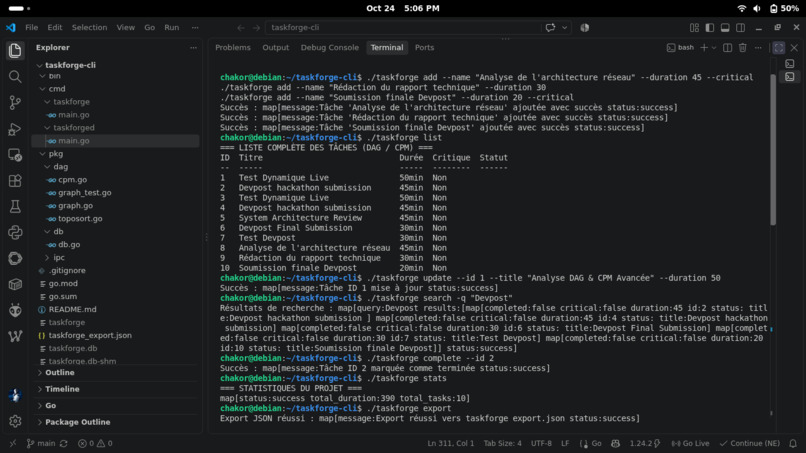
Task: Click the taskforge-cli command center search box
Action: pyautogui.click(x=402, y=27)
